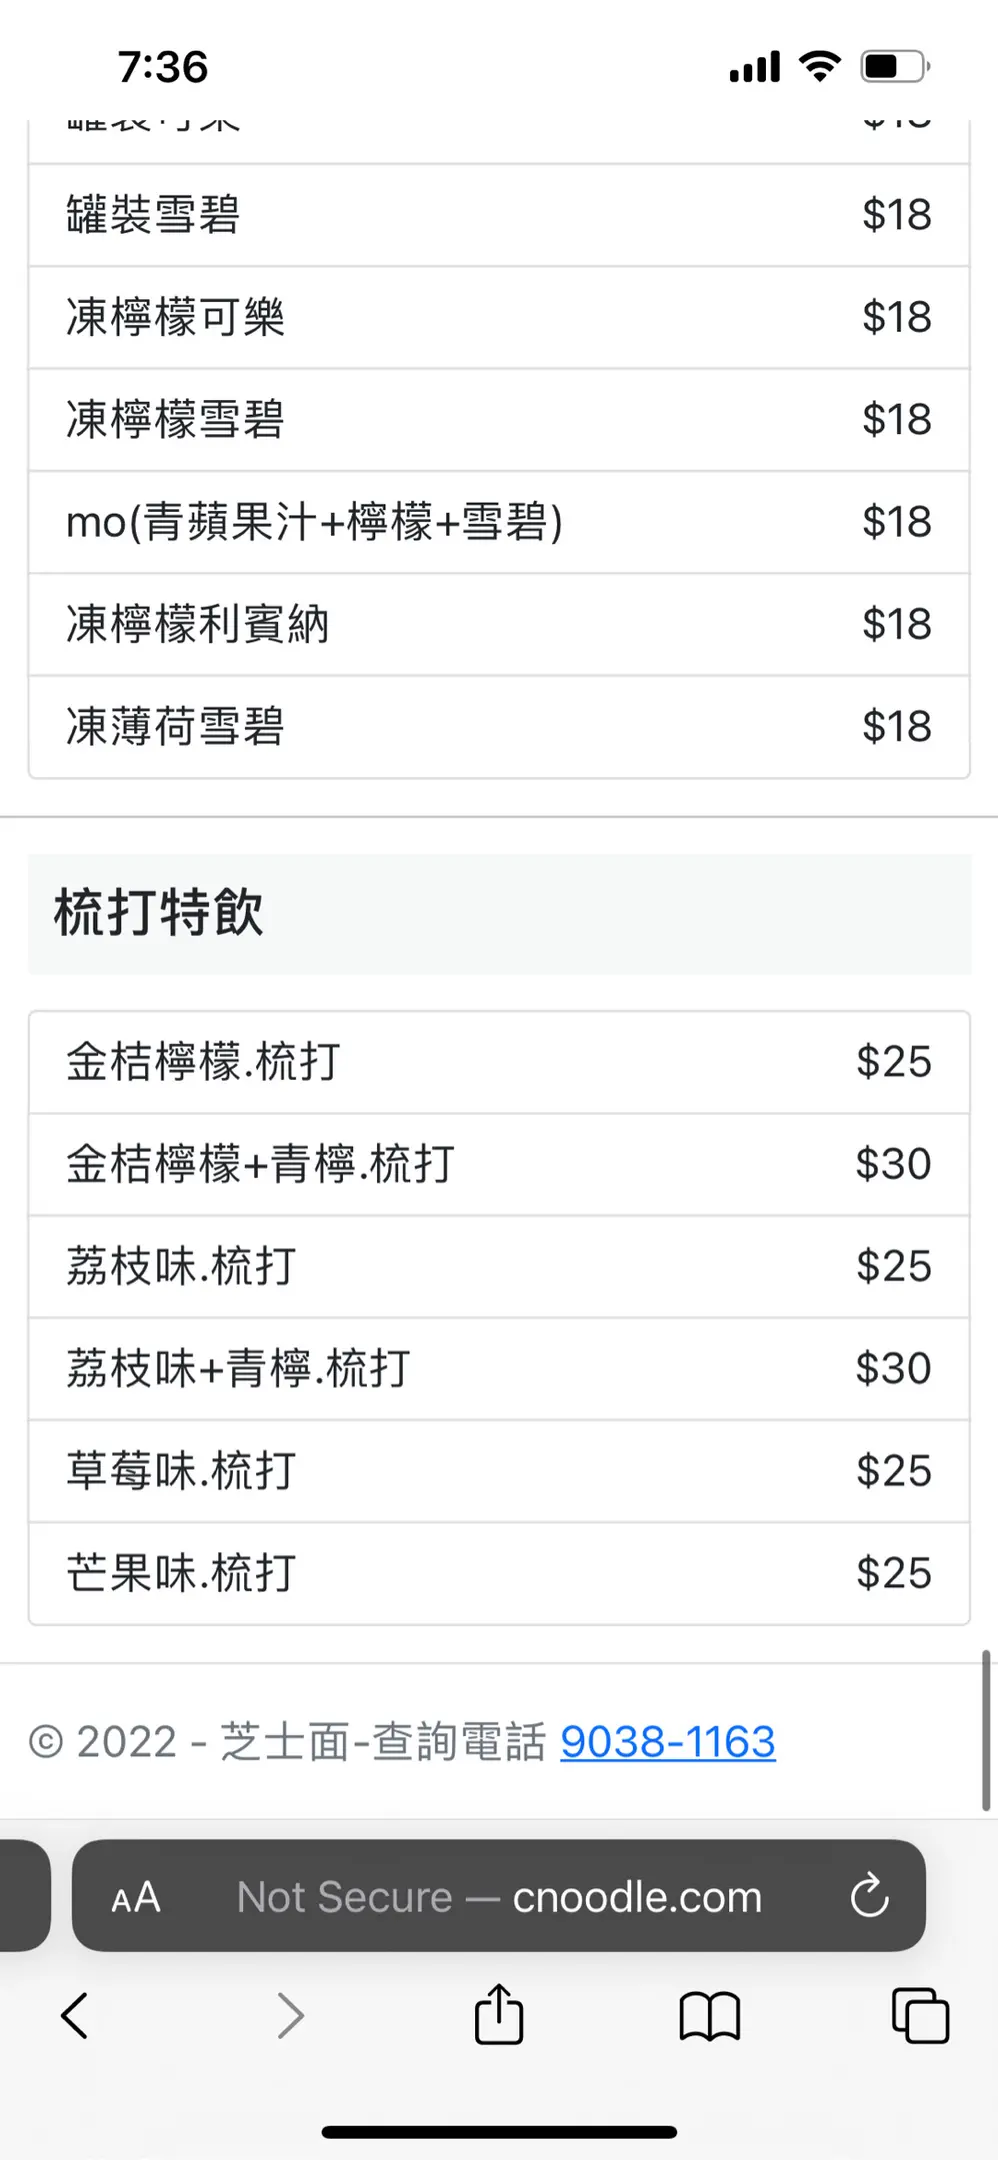Tap the 芒果味.梳打 item
998x2160 pixels.
(499, 1573)
